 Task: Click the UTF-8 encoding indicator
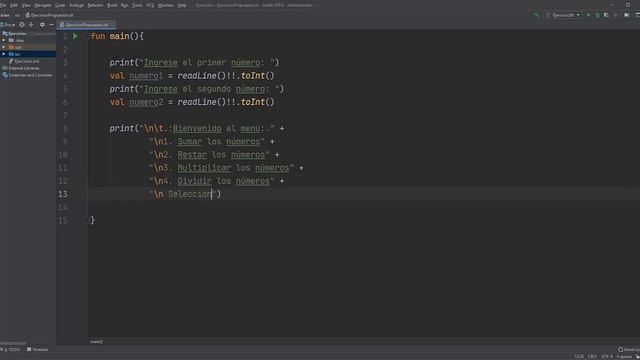click(607, 357)
